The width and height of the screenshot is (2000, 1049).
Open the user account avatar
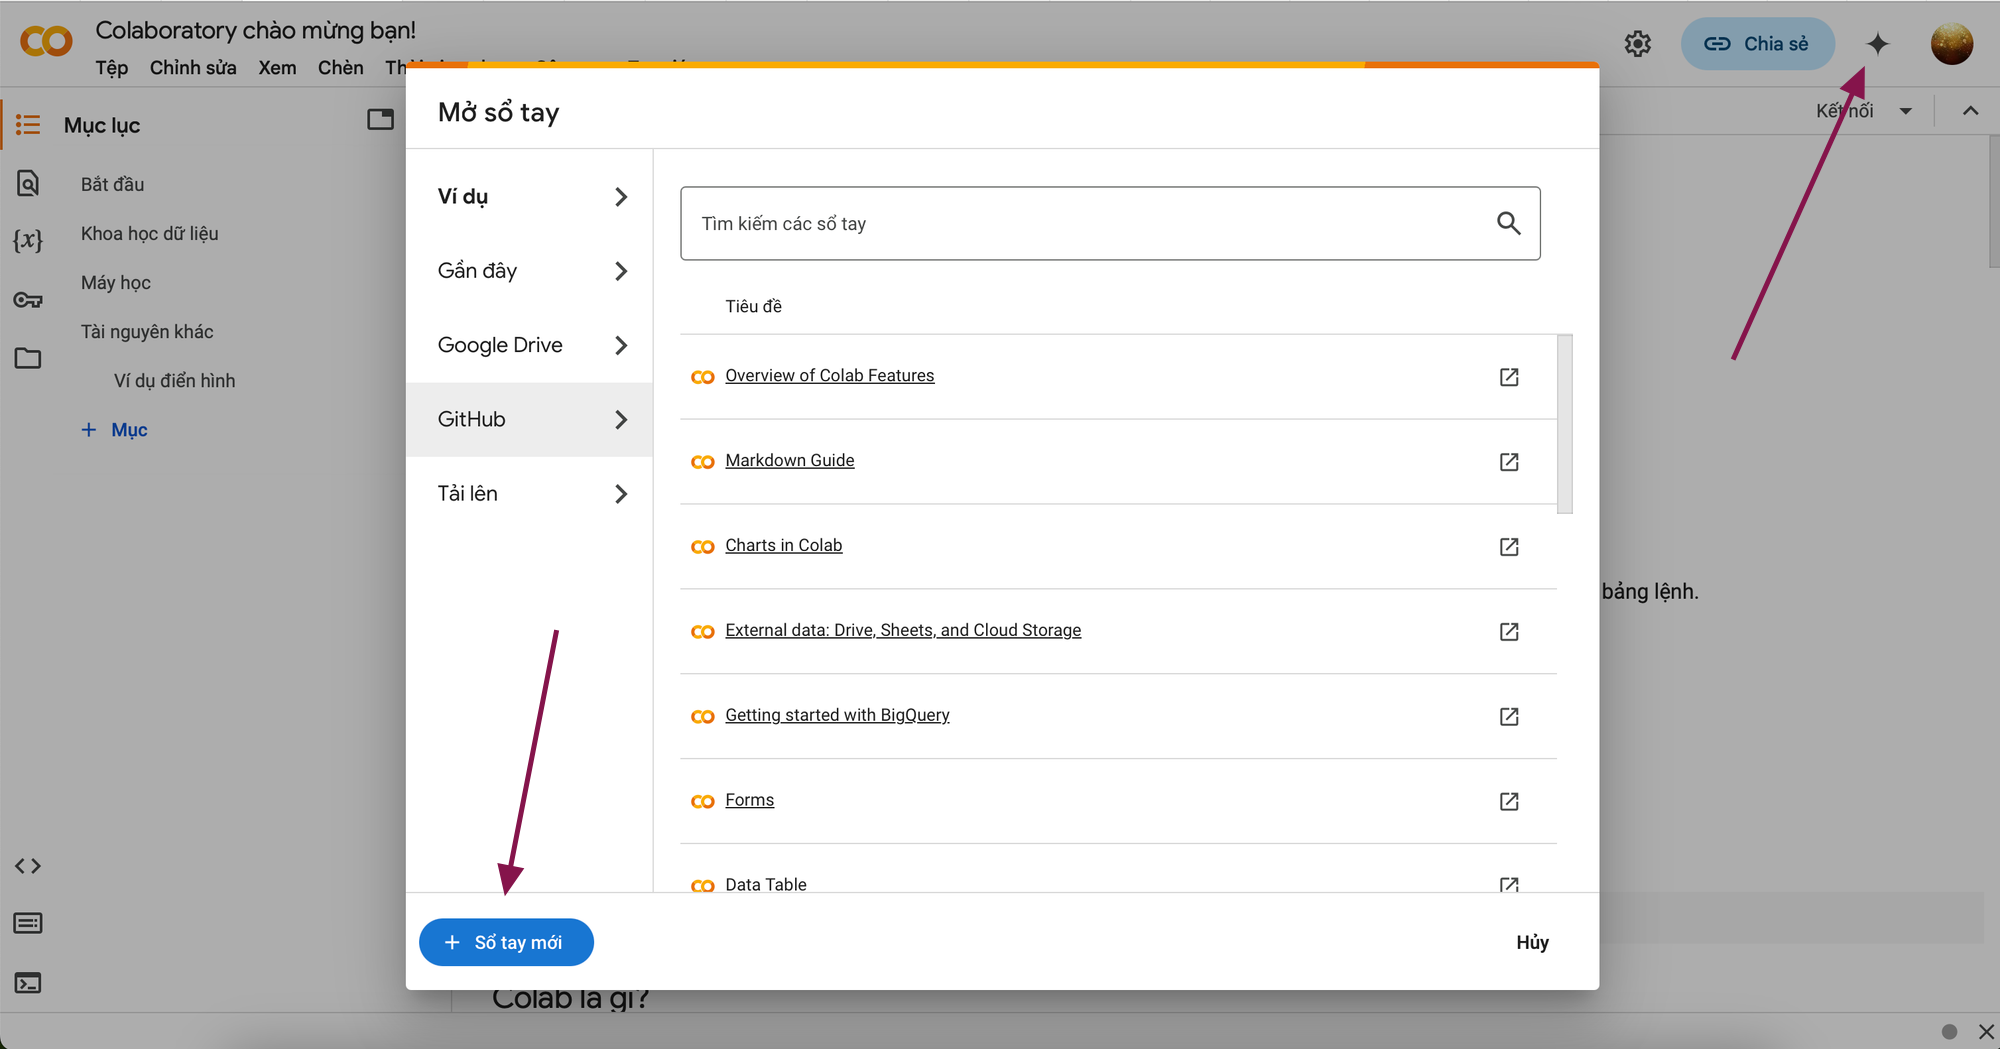click(1951, 44)
